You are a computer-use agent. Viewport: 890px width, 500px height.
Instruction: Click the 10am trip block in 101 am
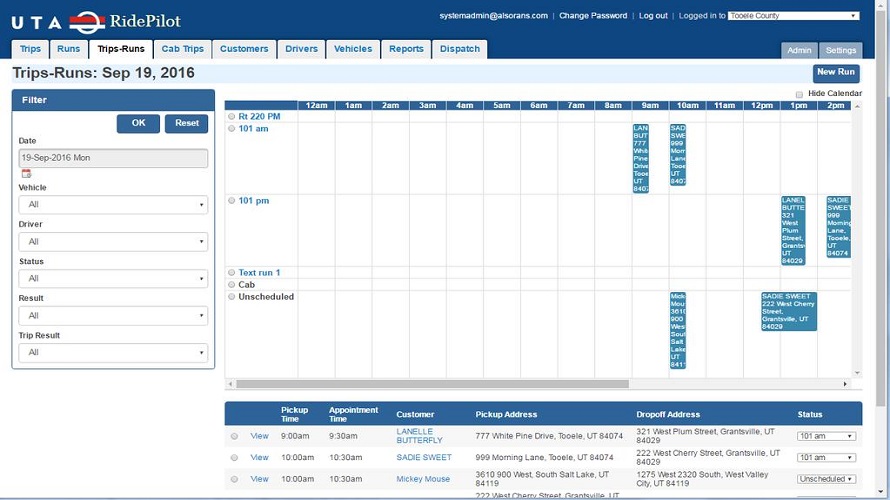tap(678, 155)
